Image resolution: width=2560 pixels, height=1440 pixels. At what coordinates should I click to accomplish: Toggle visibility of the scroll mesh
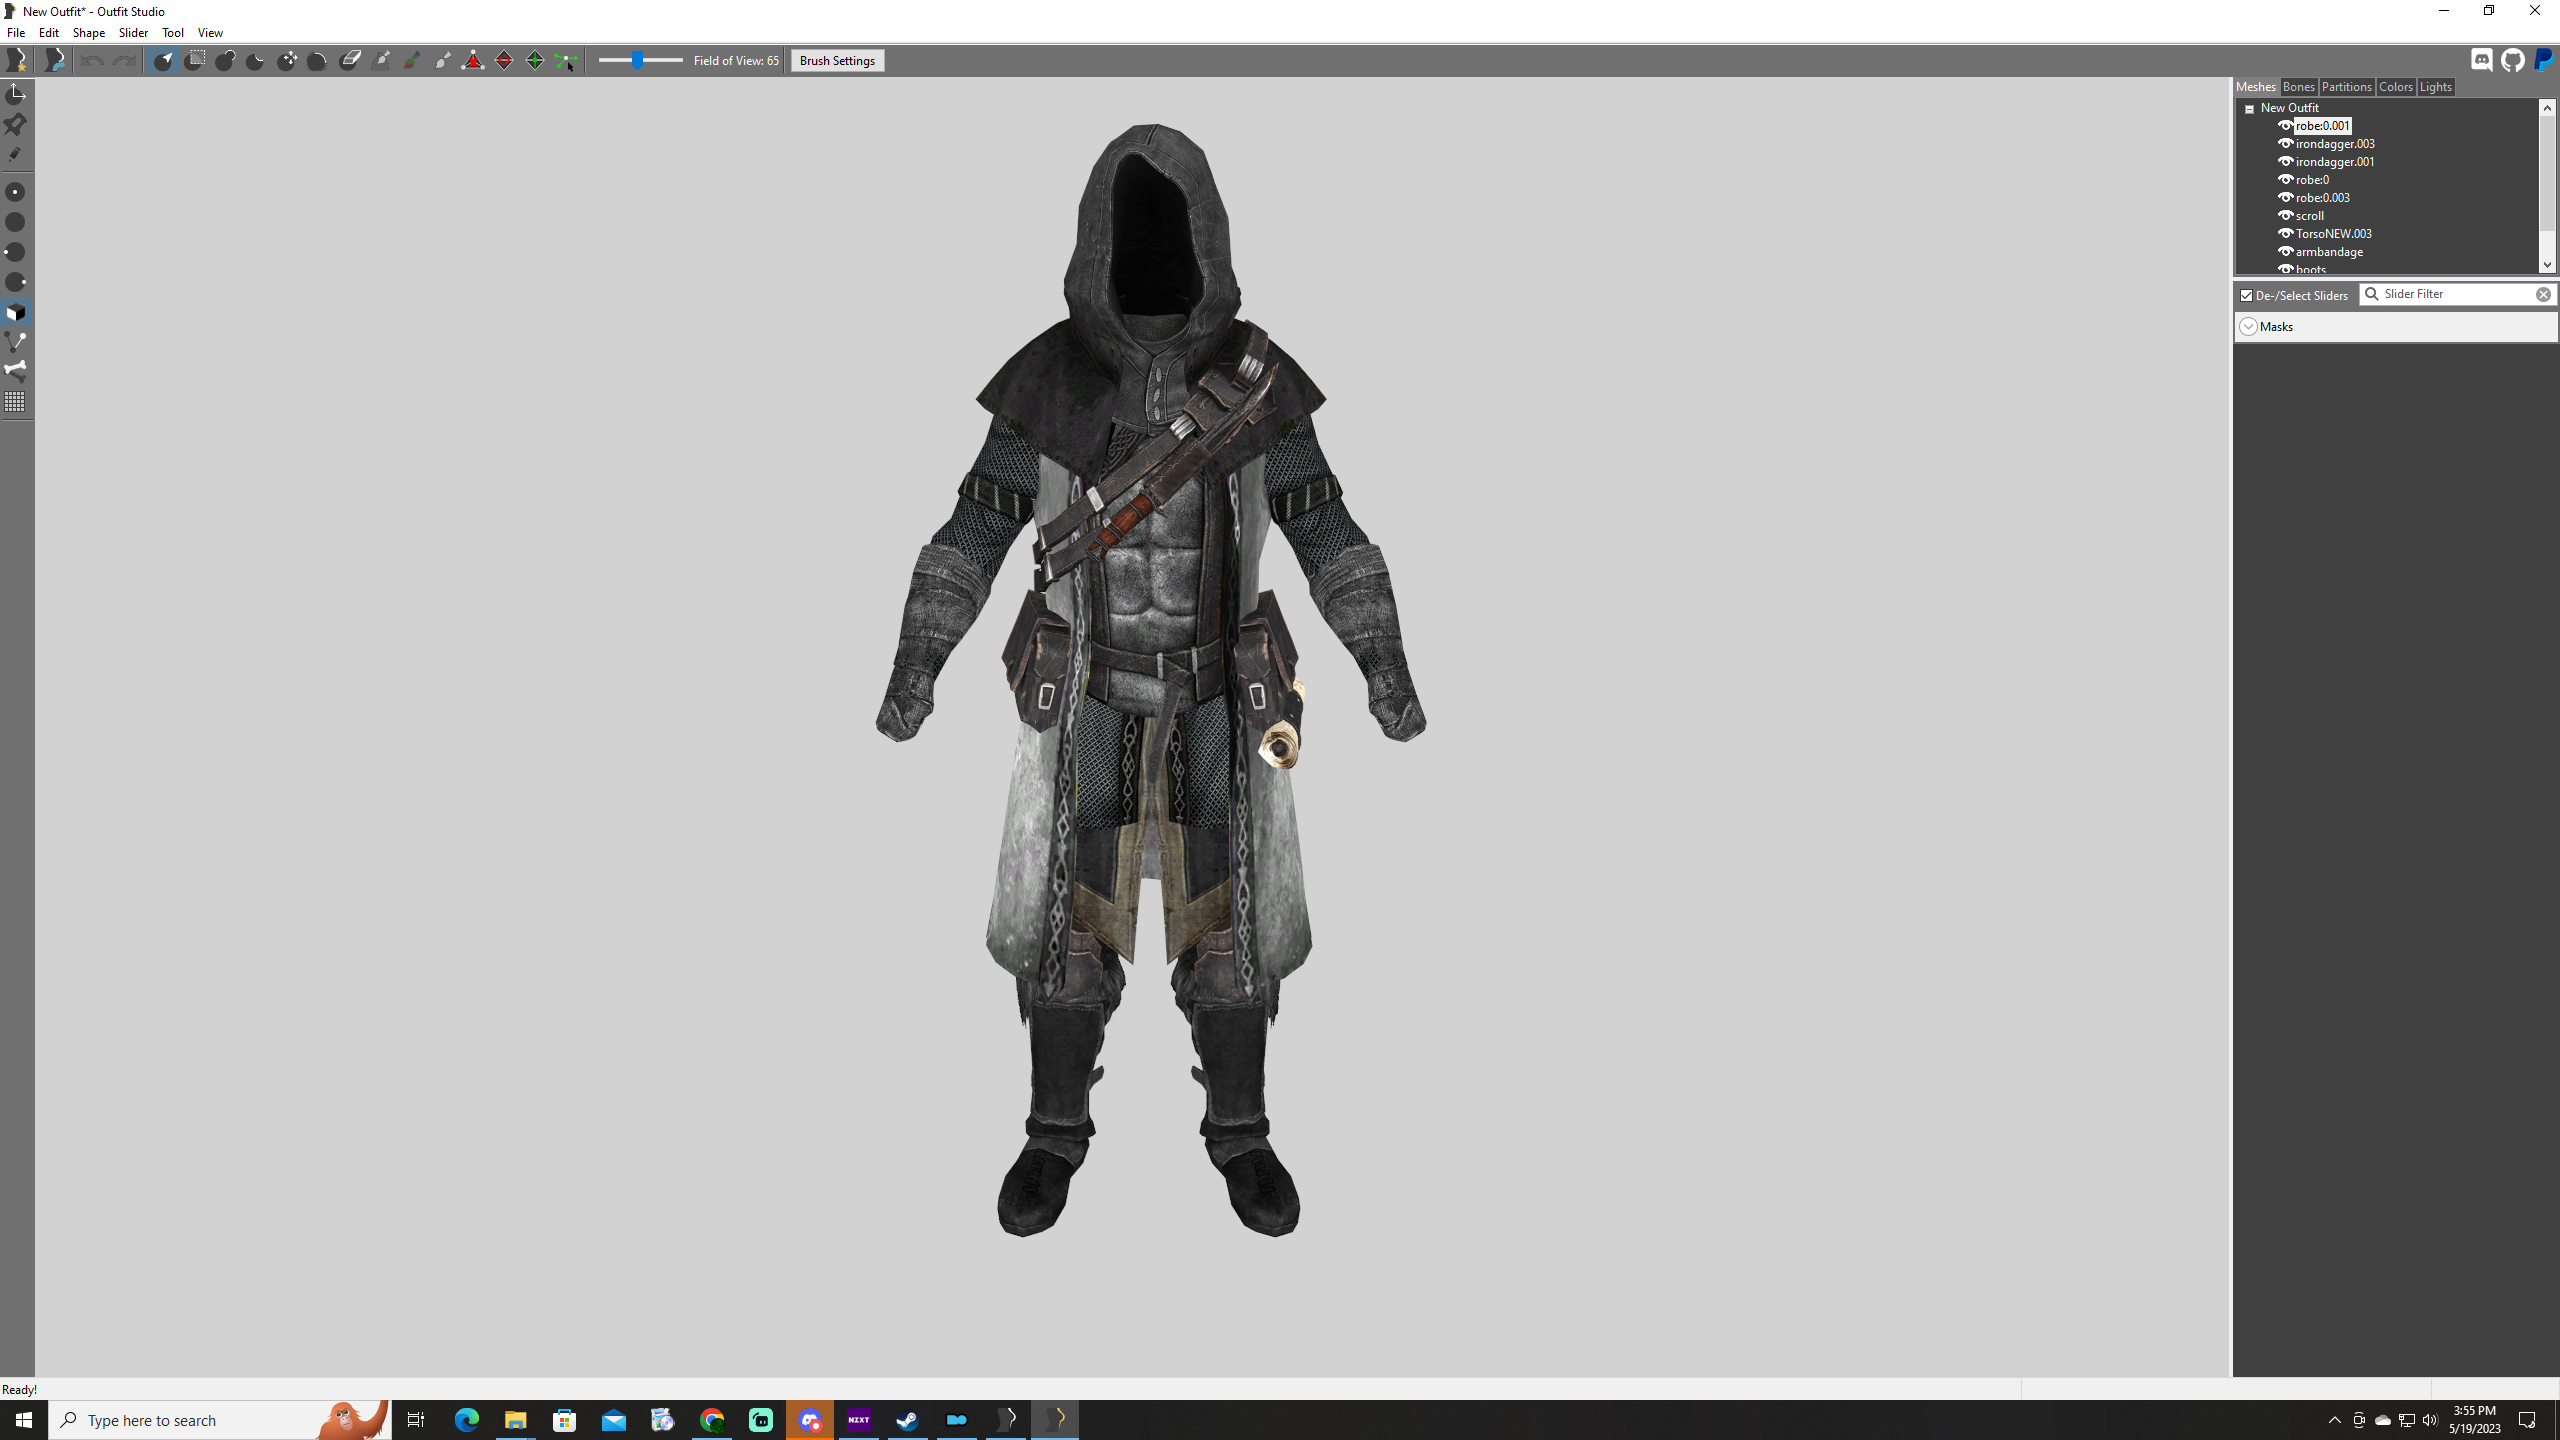point(2288,215)
